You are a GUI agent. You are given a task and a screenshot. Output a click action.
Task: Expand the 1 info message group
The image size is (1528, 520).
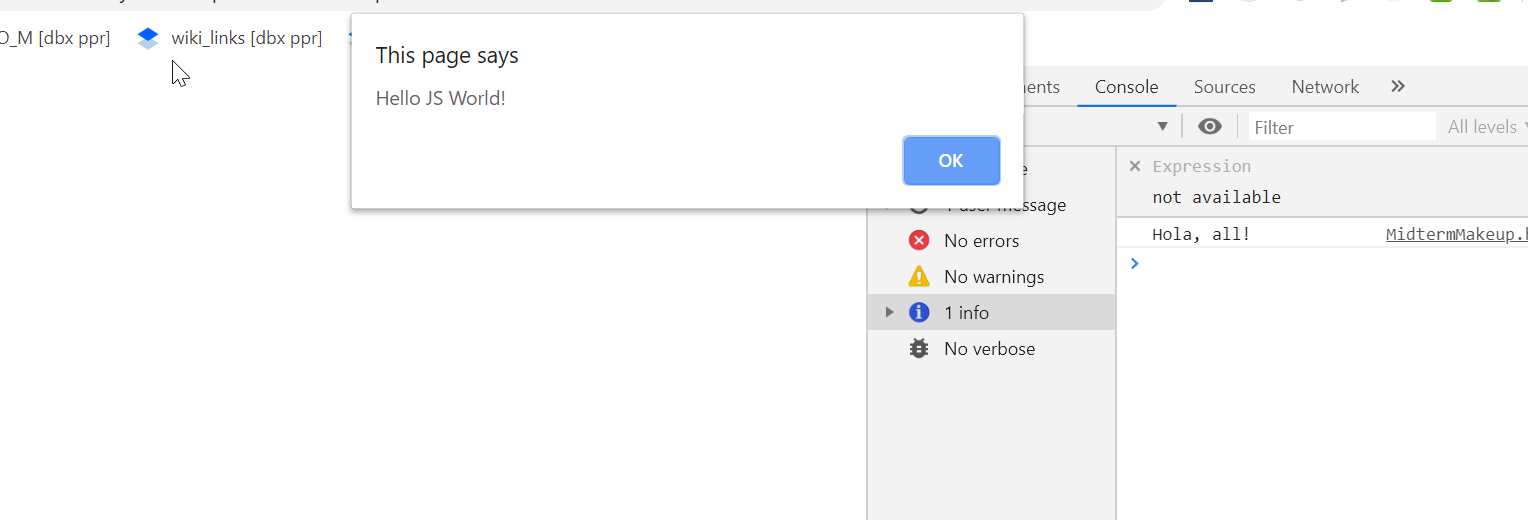(x=889, y=313)
